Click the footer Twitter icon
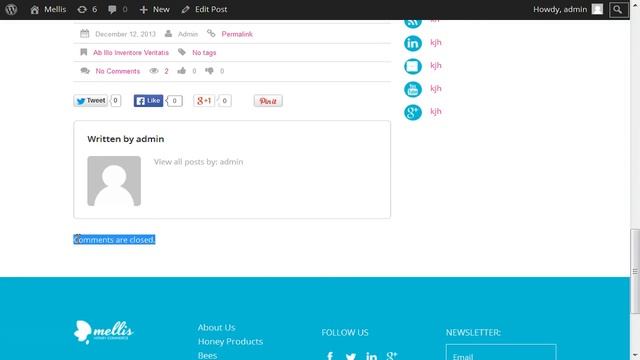 tap(351, 356)
